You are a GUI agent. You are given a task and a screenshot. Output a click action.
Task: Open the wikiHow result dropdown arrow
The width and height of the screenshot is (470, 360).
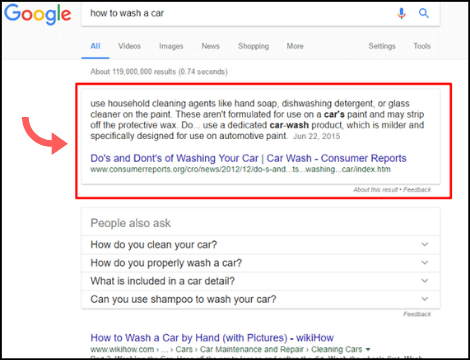(368, 349)
